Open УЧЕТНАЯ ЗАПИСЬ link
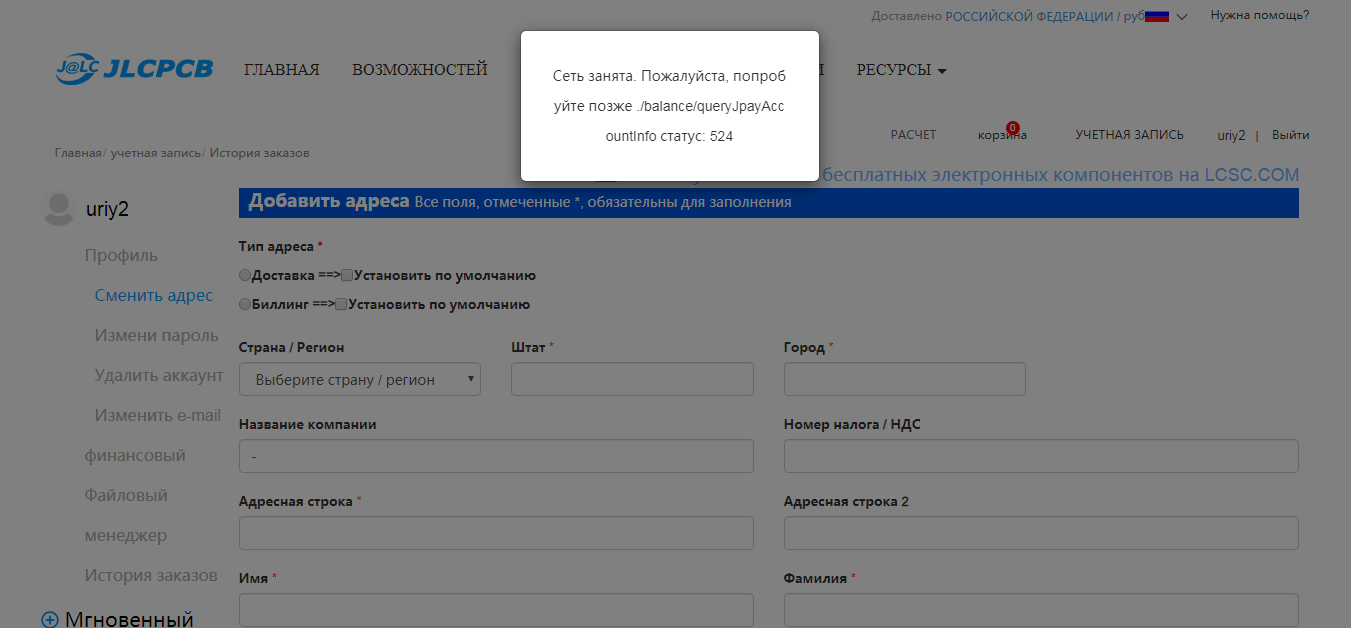 click(1129, 135)
